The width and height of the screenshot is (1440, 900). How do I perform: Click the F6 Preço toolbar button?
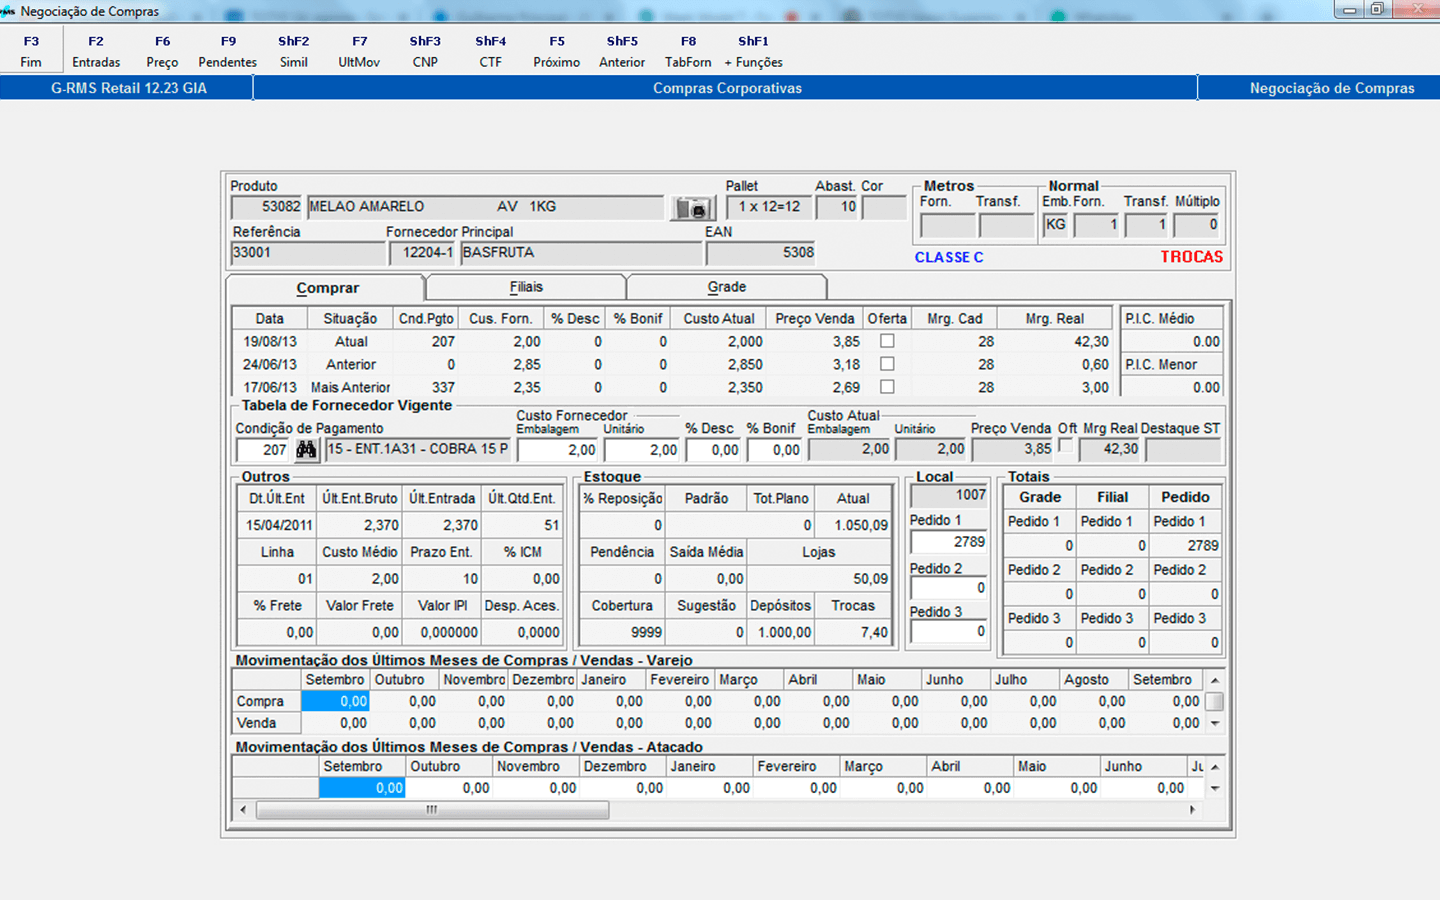coord(162,51)
